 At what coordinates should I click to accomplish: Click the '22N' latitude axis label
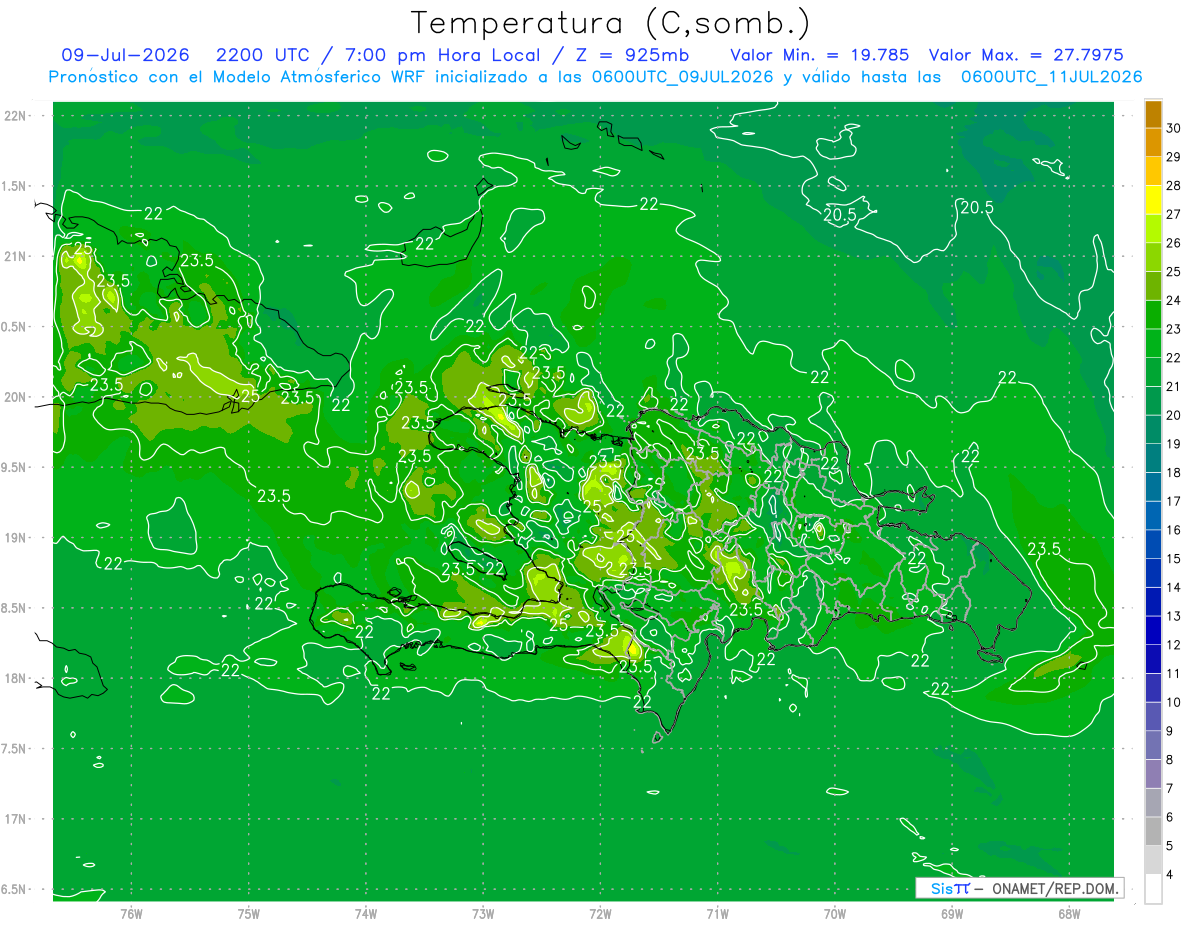tap(15, 116)
